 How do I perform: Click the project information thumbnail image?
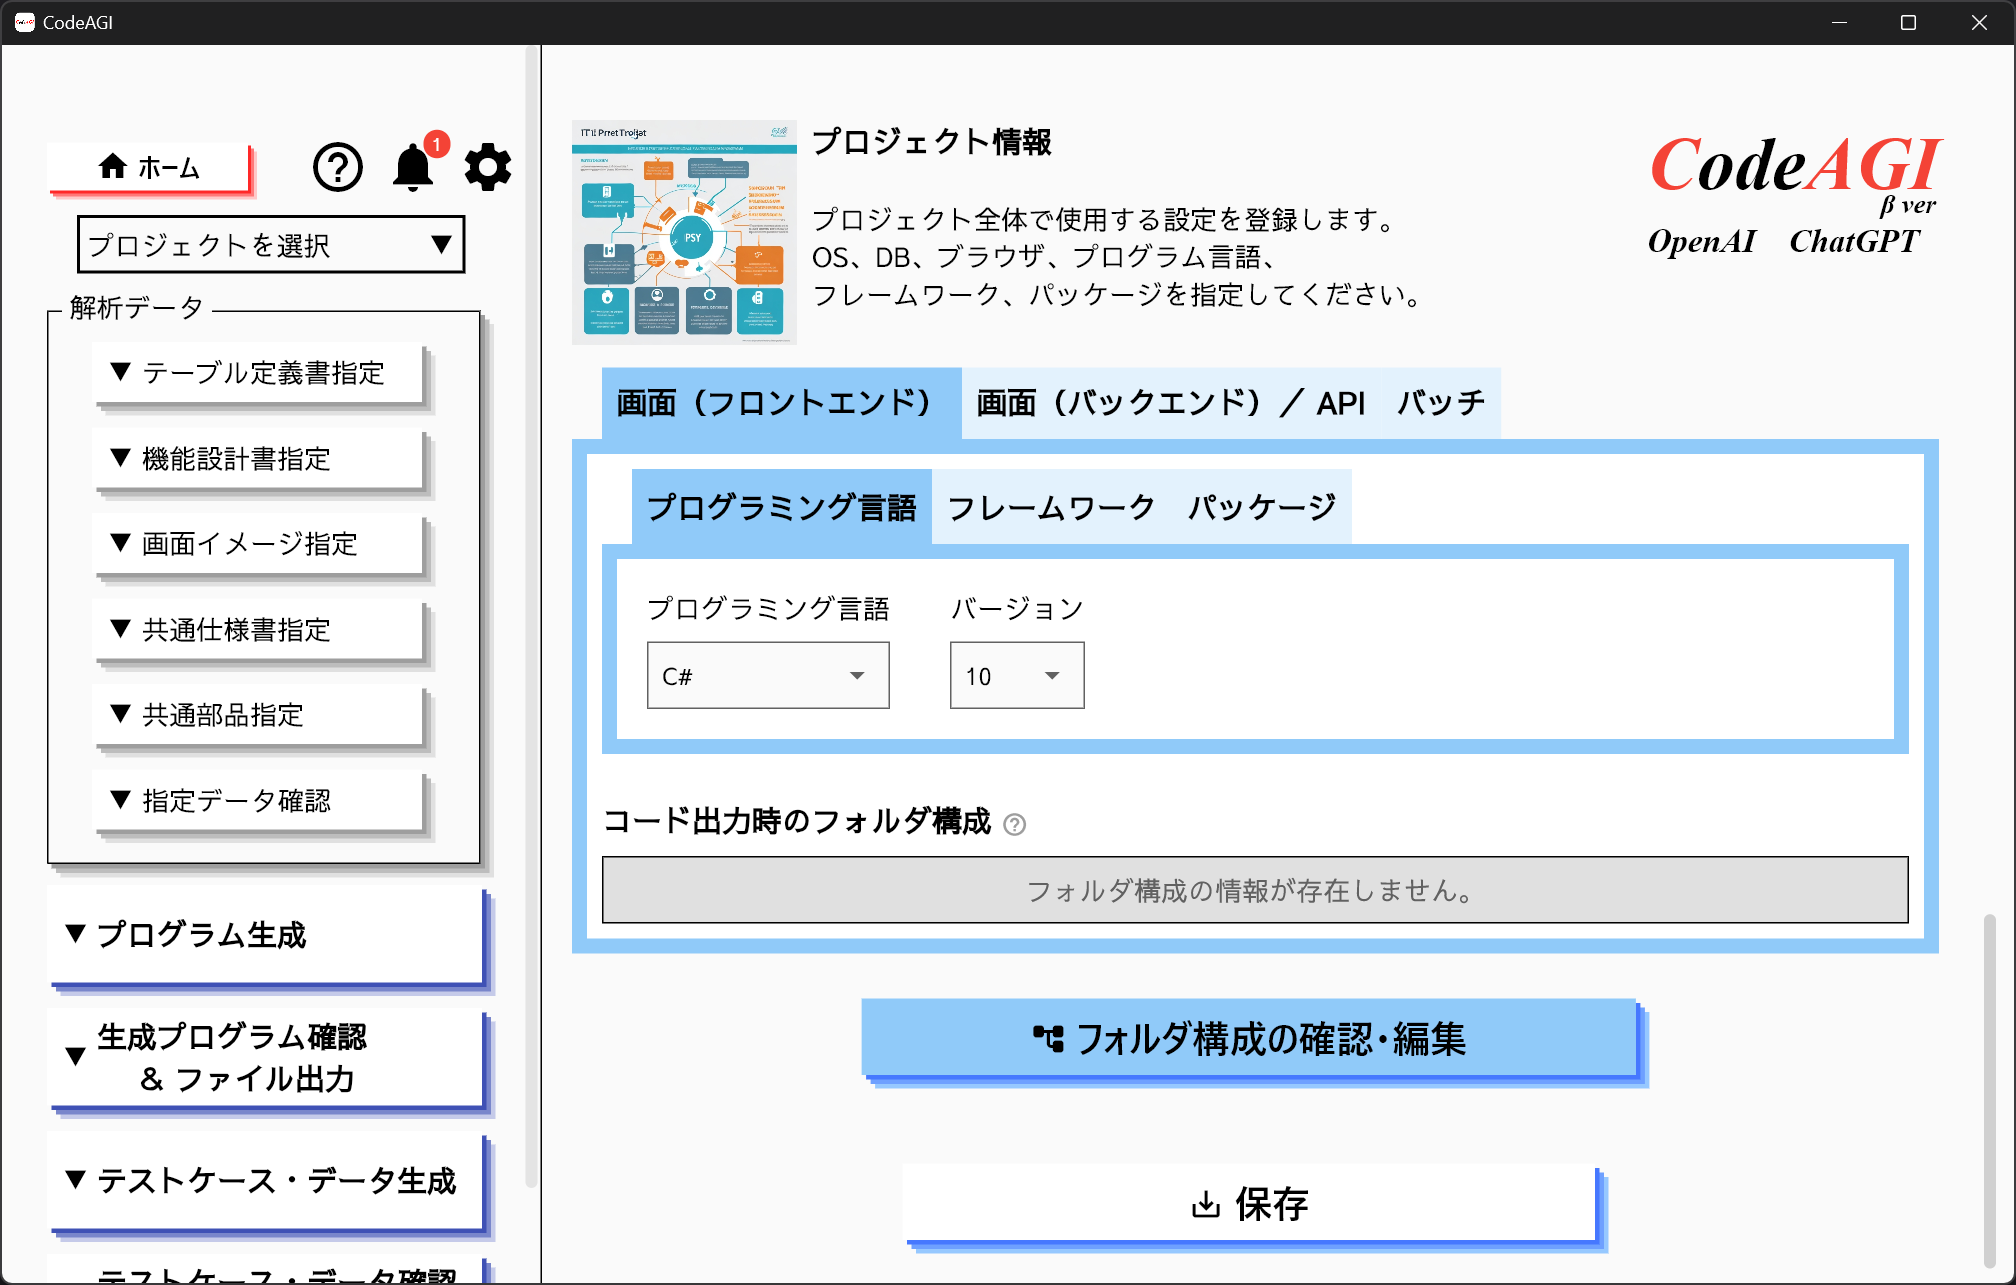(684, 232)
